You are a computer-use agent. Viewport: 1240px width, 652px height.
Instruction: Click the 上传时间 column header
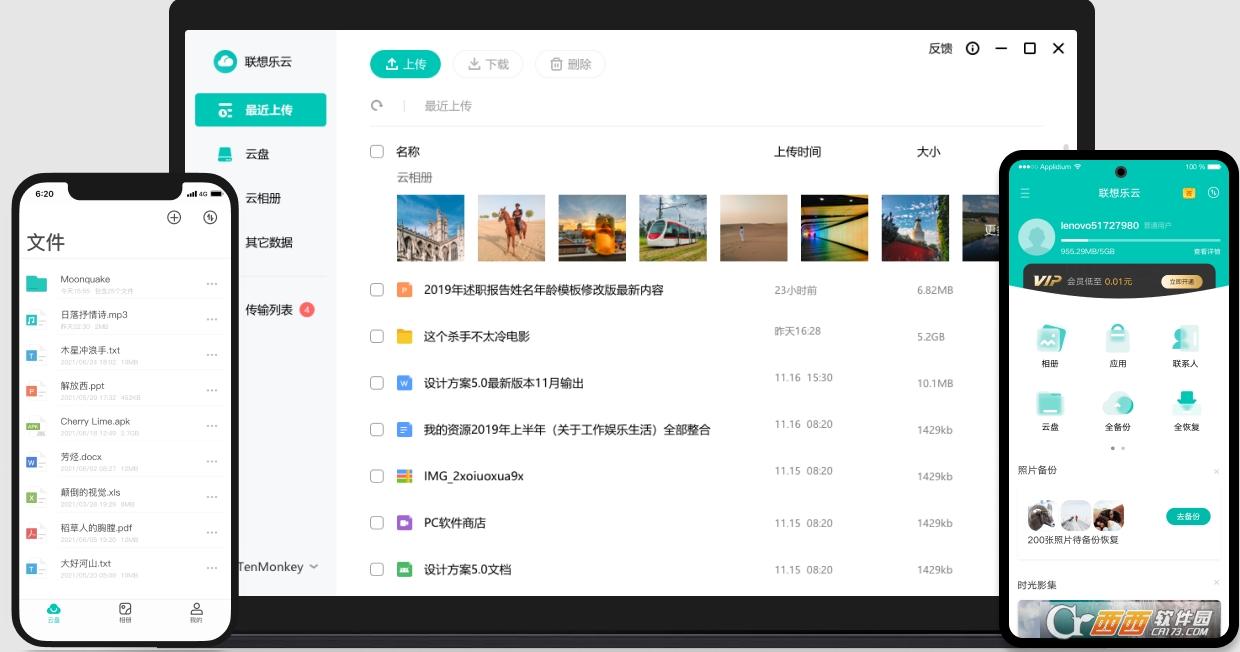[x=797, y=152]
